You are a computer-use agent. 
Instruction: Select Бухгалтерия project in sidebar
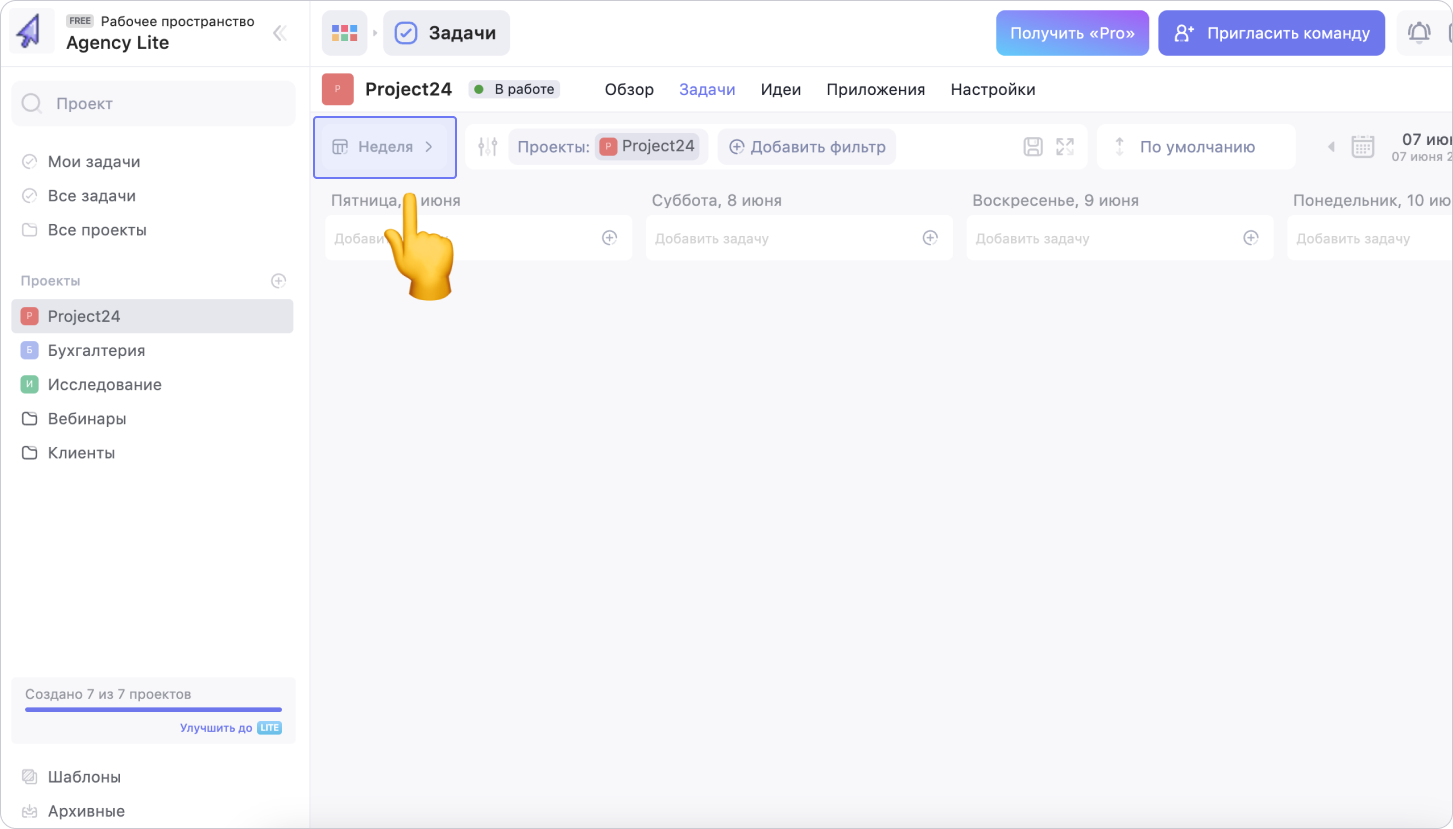(96, 350)
